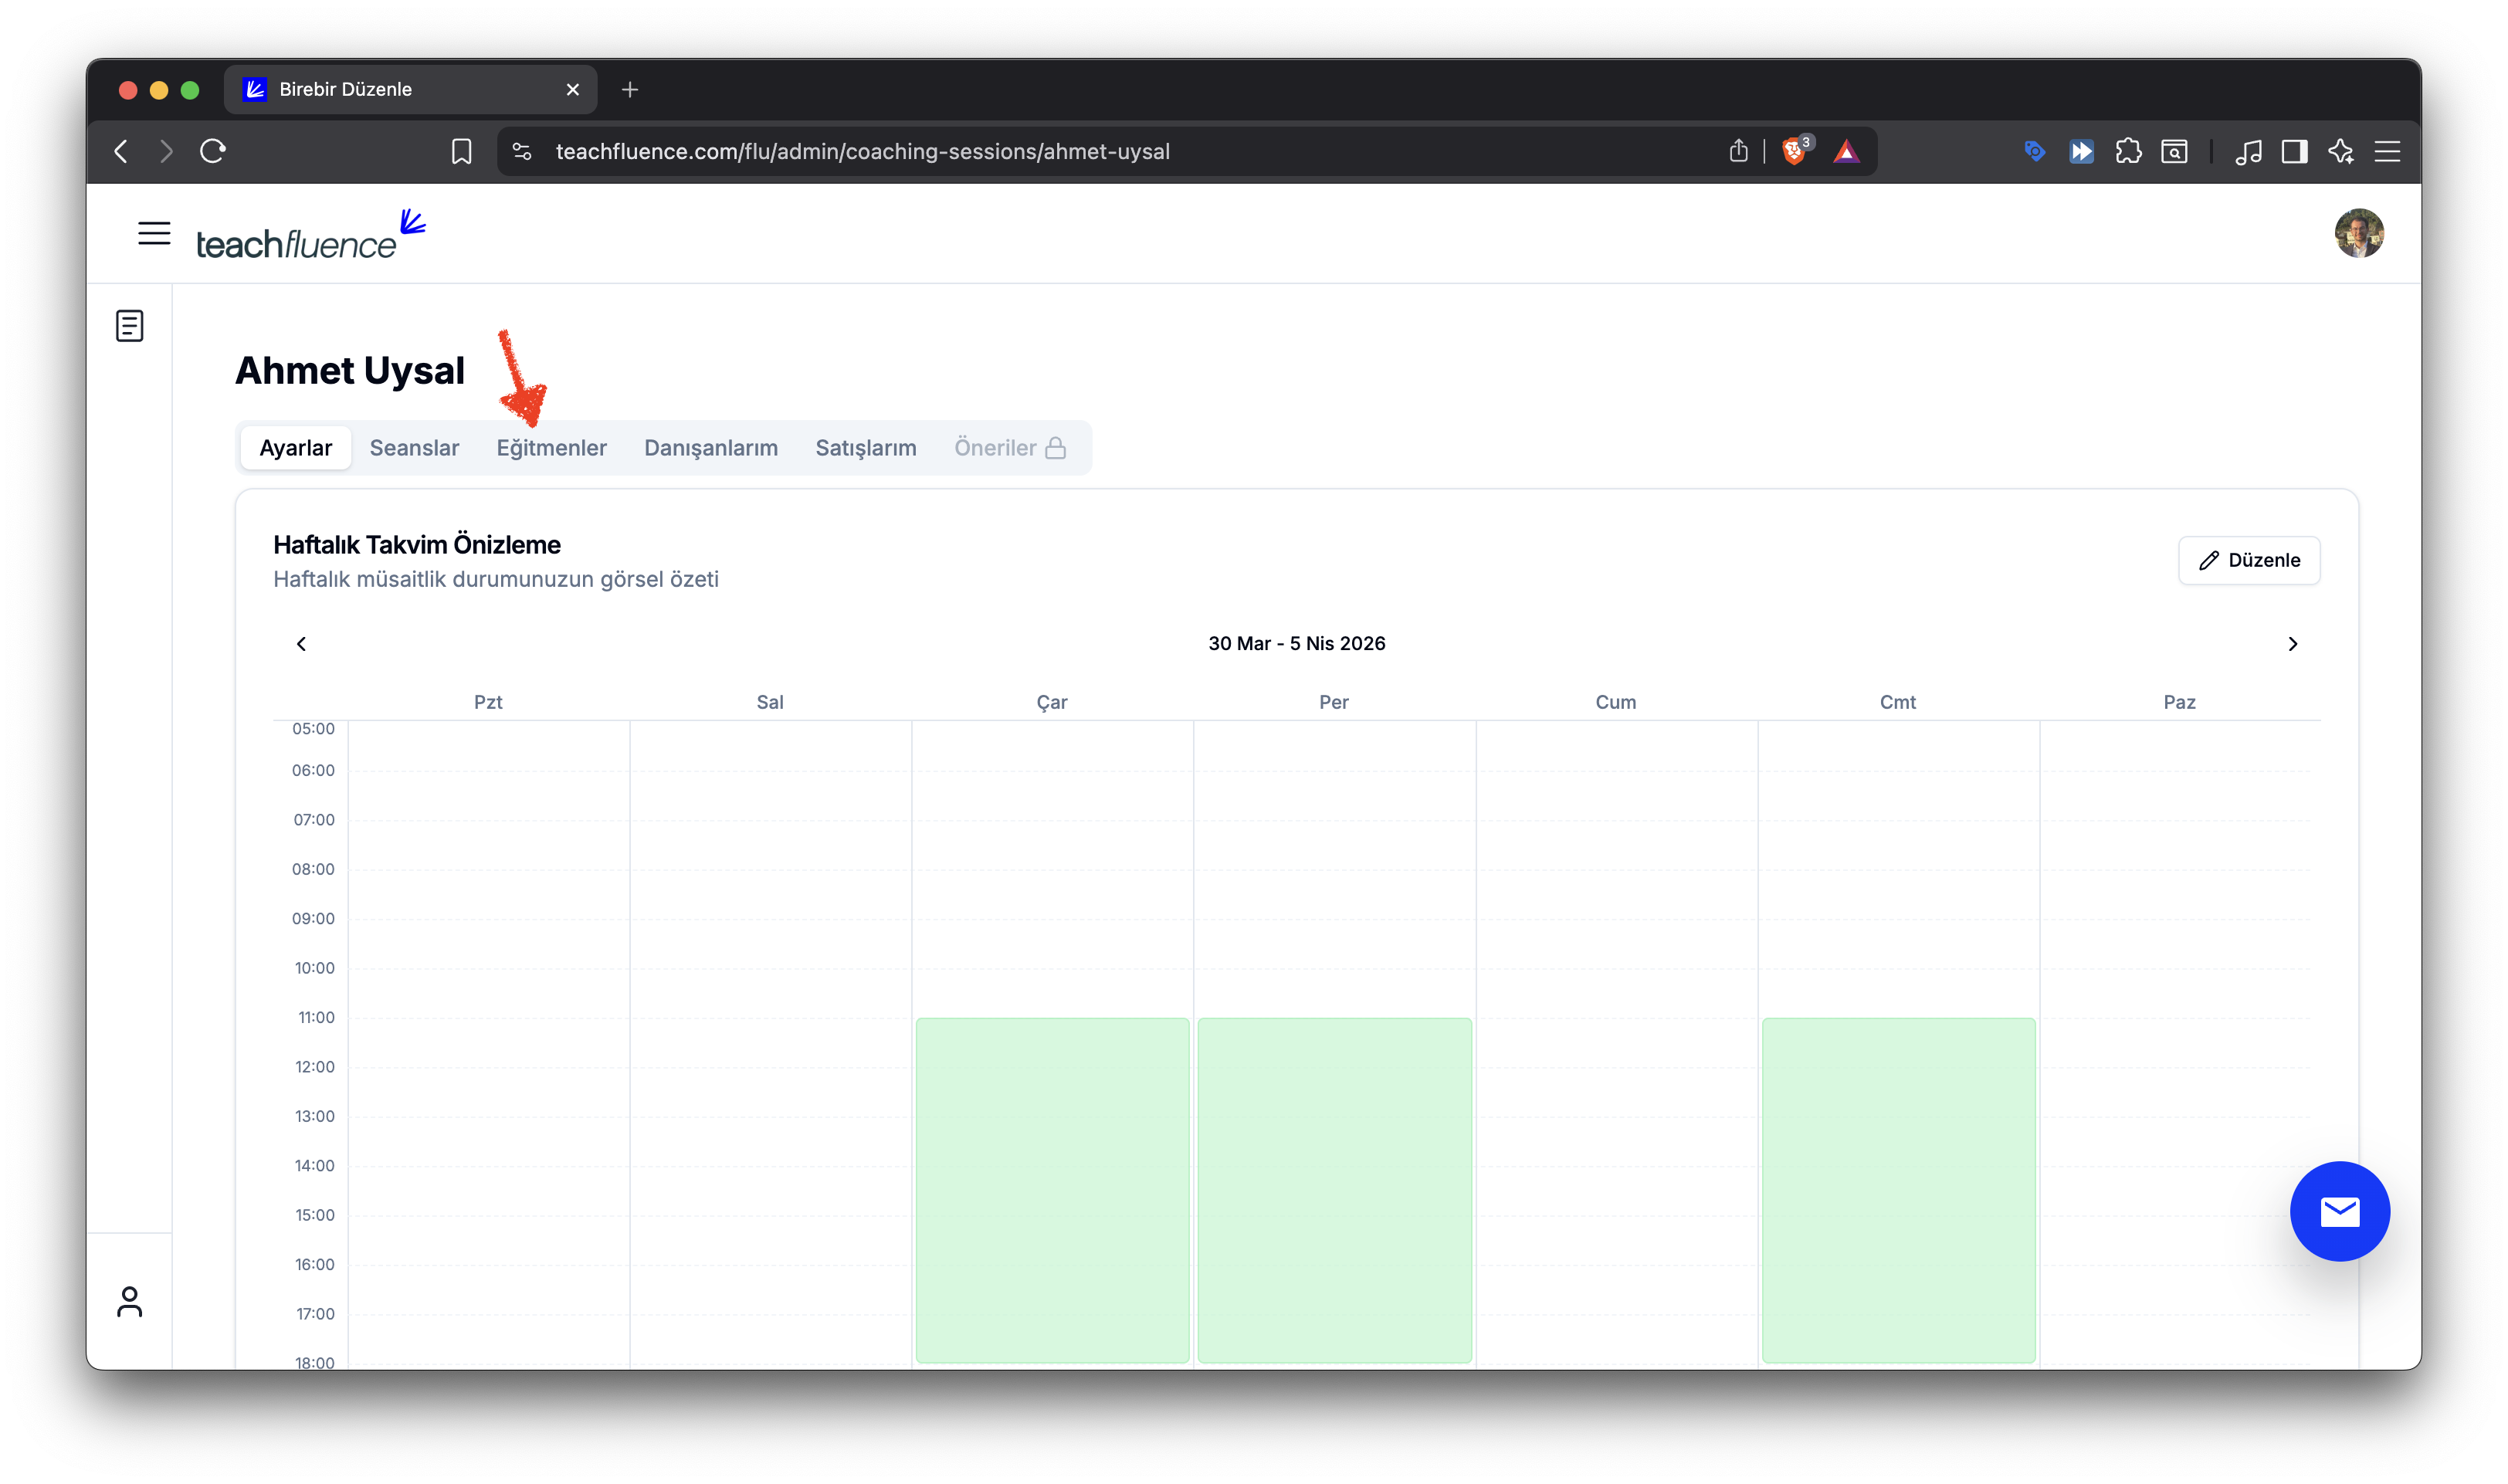The height and width of the screenshot is (1484, 2508).
Task: Click the profile avatar photo at top right
Action: 2358,233
